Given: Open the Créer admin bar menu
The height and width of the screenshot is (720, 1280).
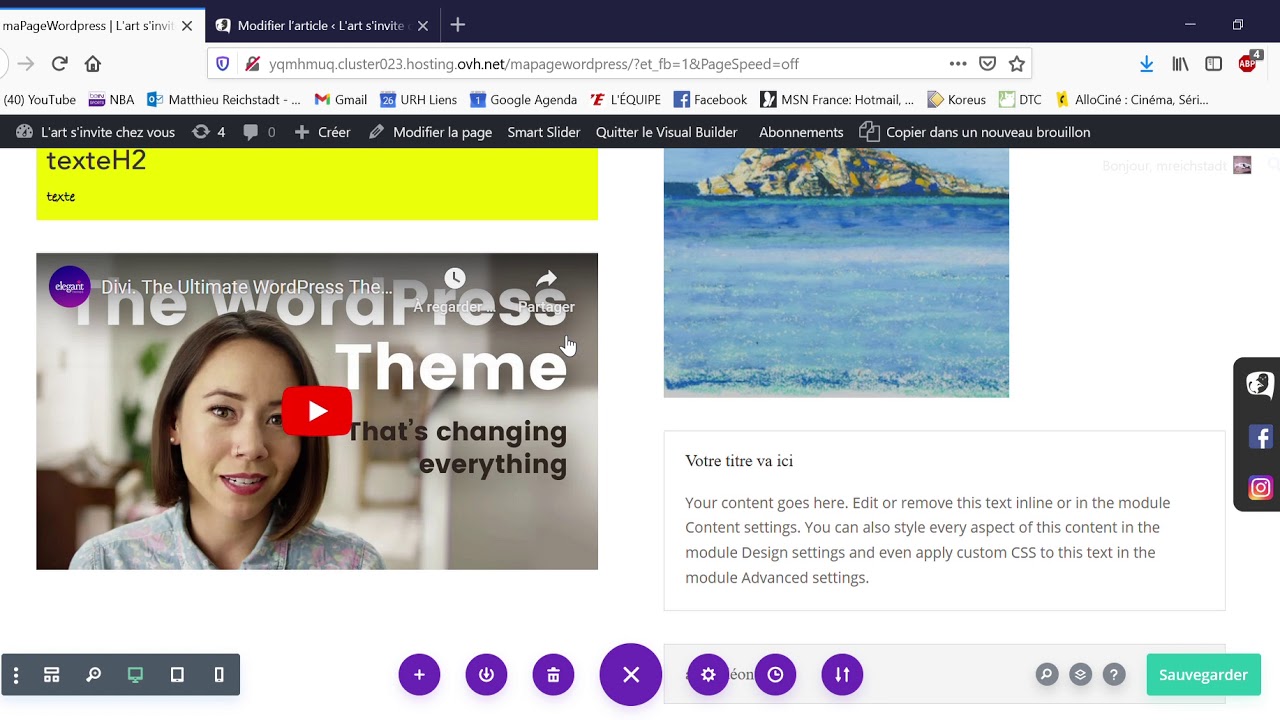Looking at the screenshot, I should (x=323, y=132).
